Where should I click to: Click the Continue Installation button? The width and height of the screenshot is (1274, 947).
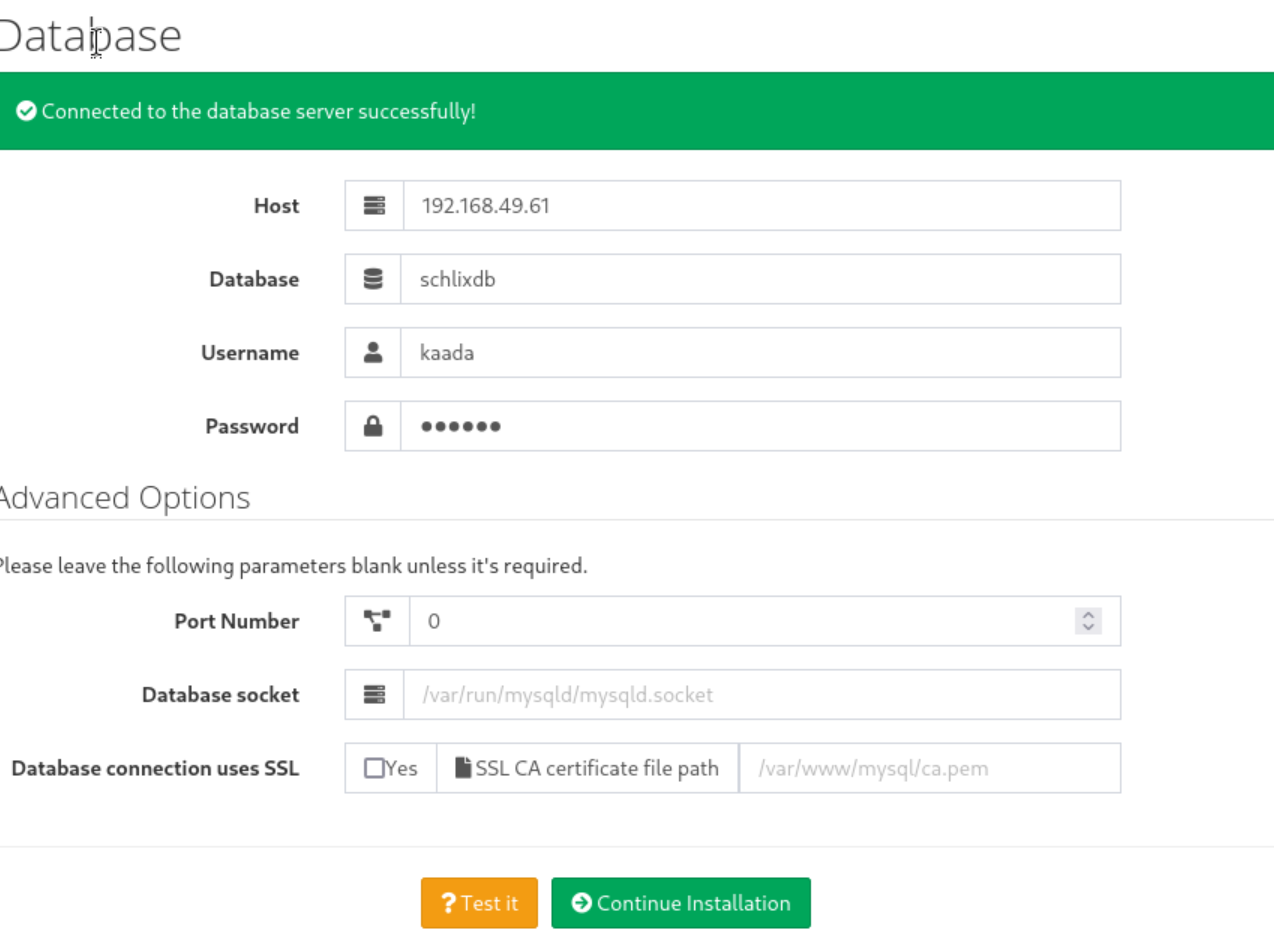[x=680, y=903]
